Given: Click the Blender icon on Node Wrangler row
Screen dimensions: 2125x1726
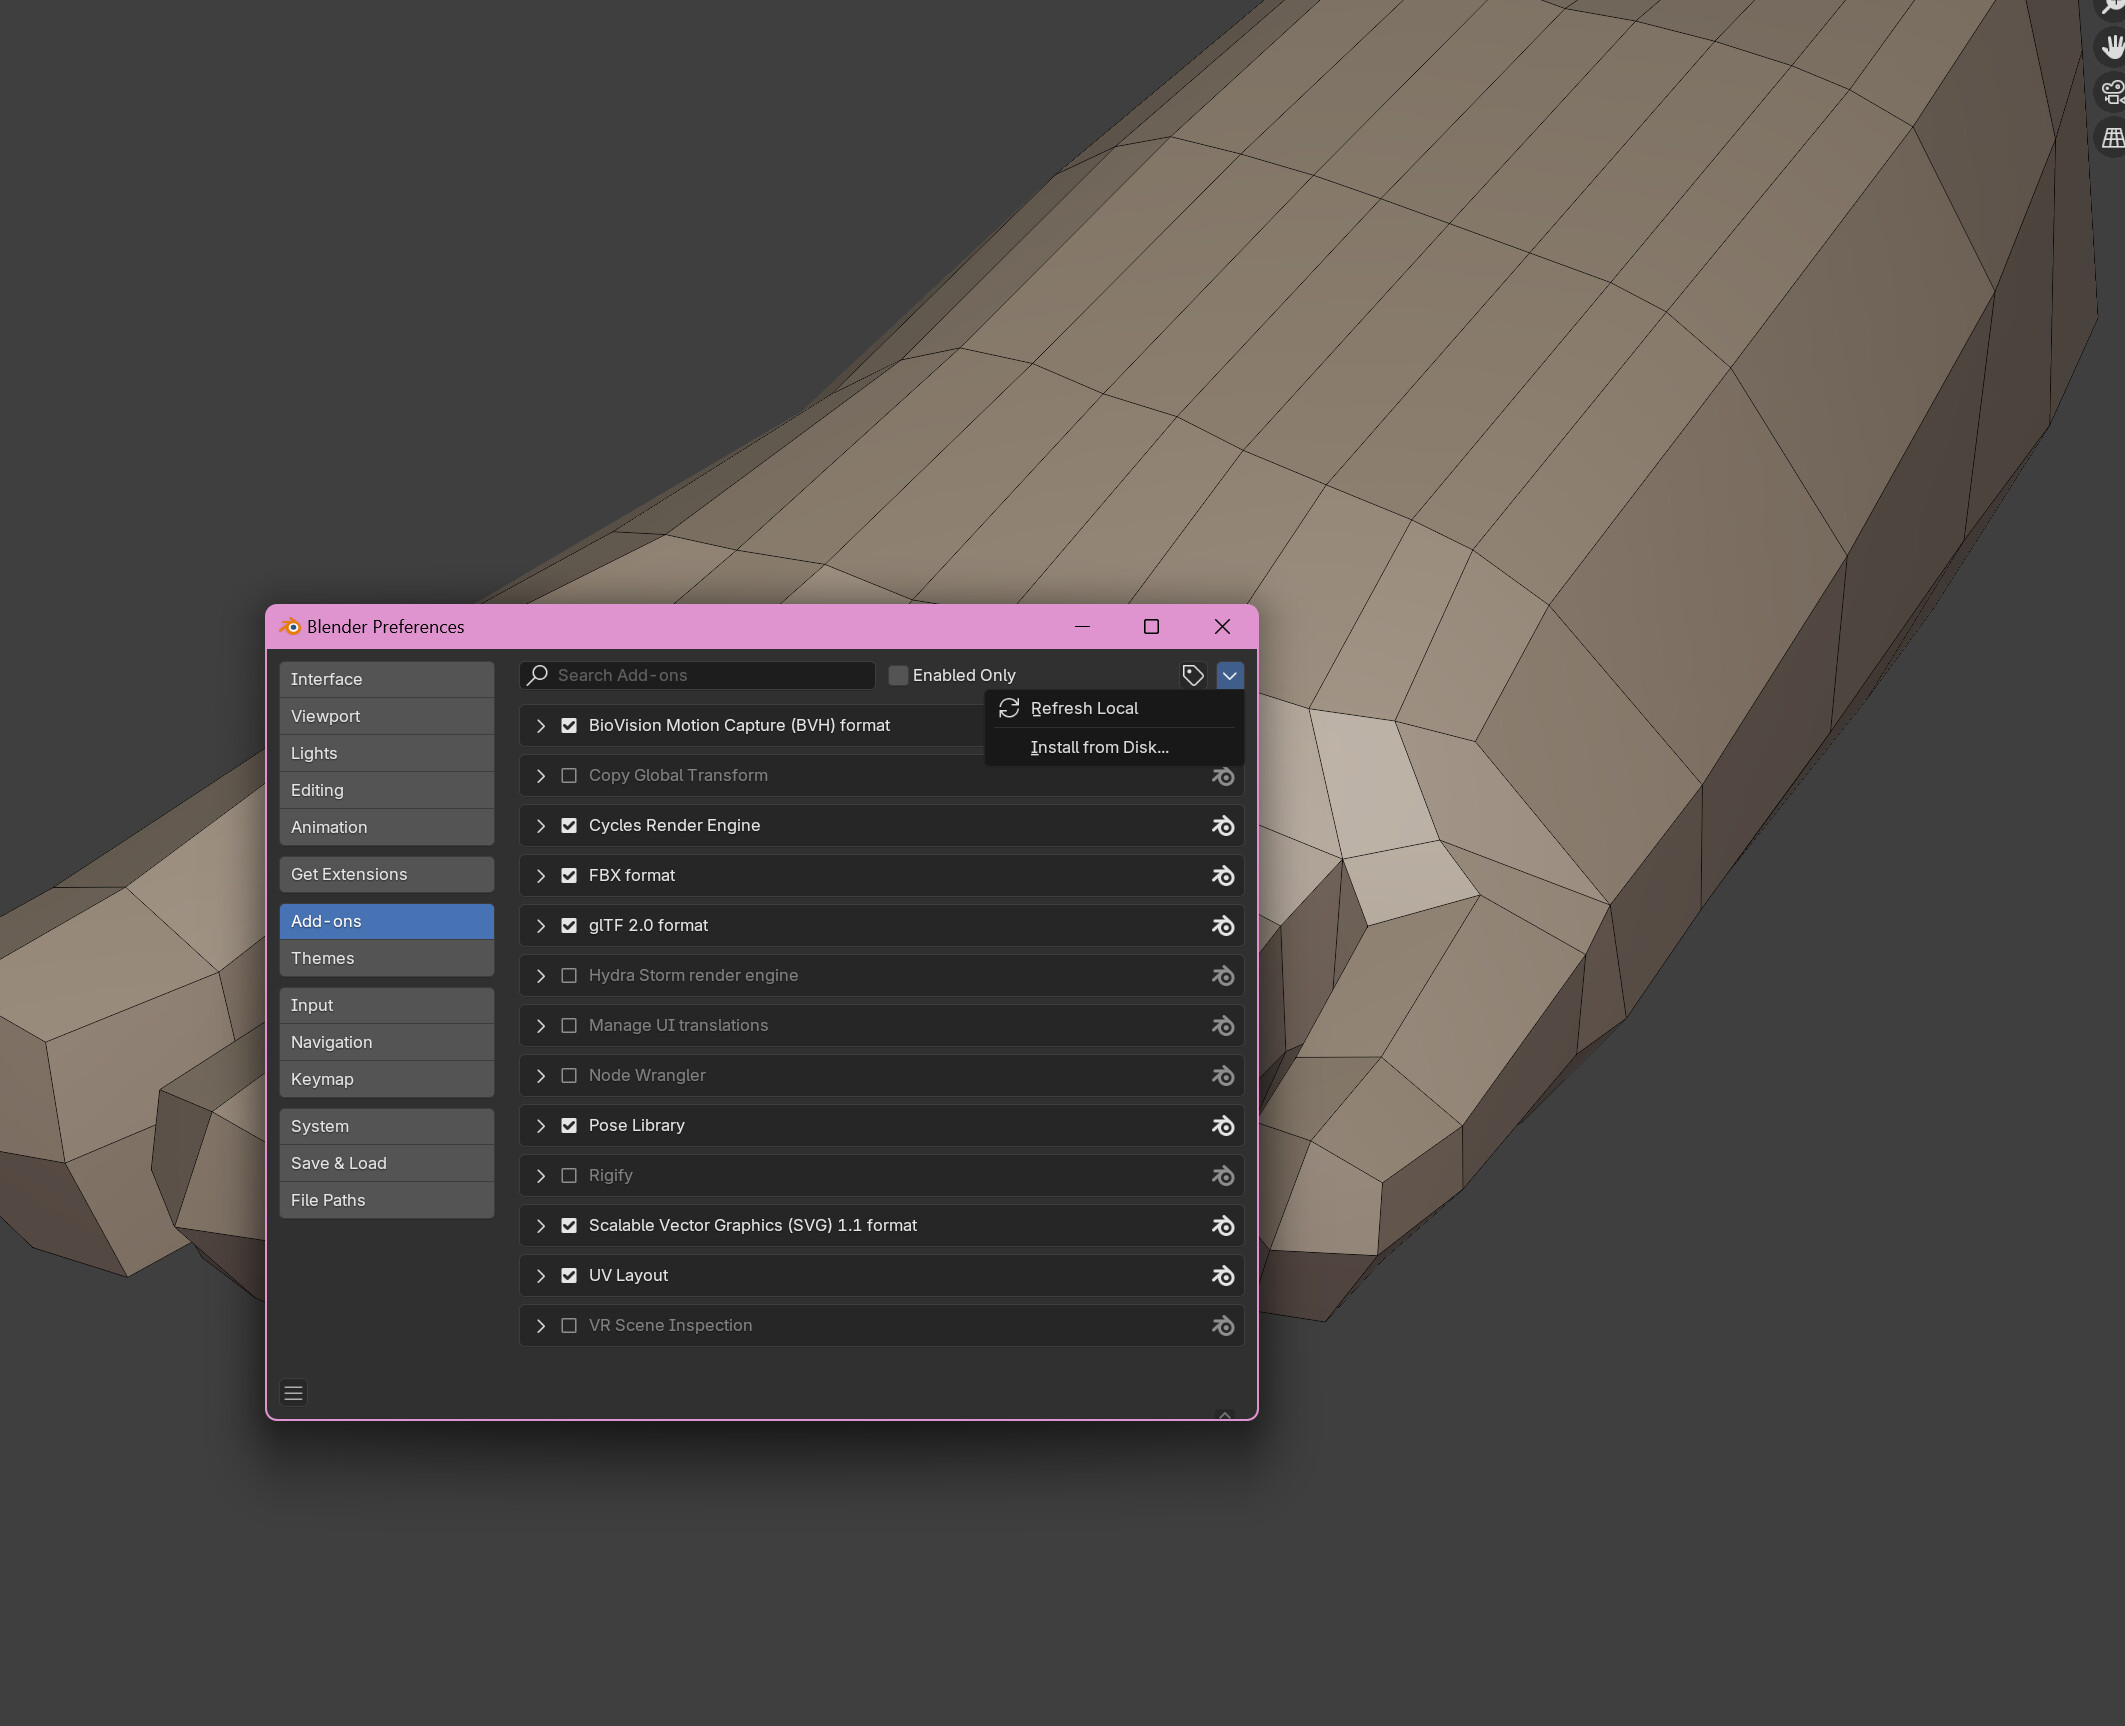Looking at the screenshot, I should (1223, 1076).
